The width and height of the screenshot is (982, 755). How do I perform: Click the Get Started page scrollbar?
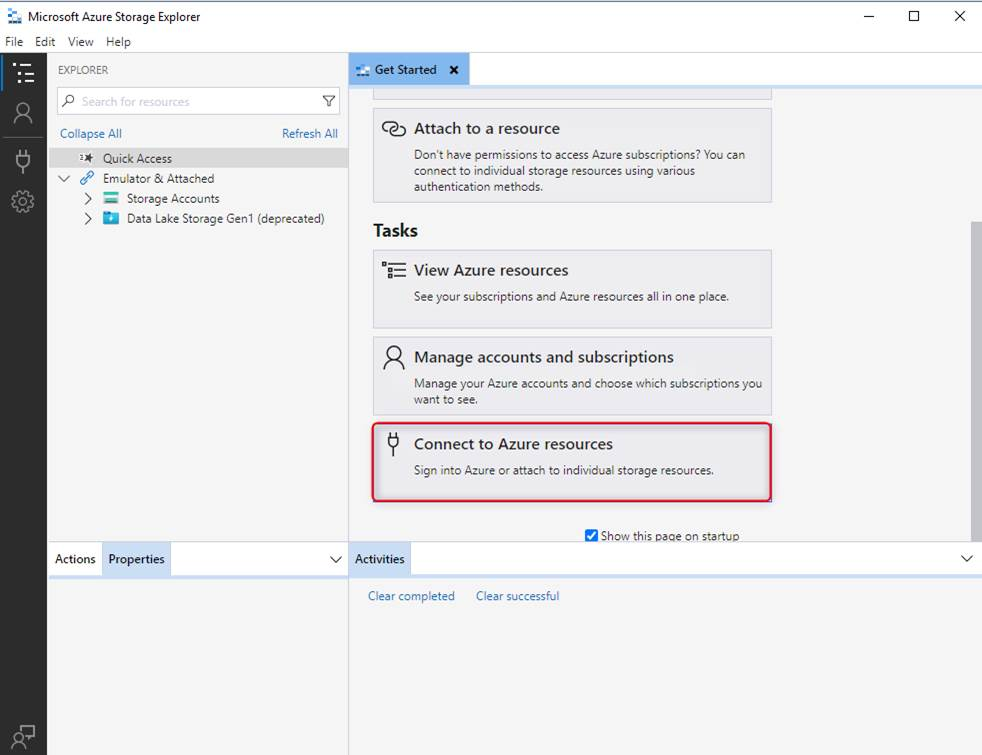(x=975, y=380)
